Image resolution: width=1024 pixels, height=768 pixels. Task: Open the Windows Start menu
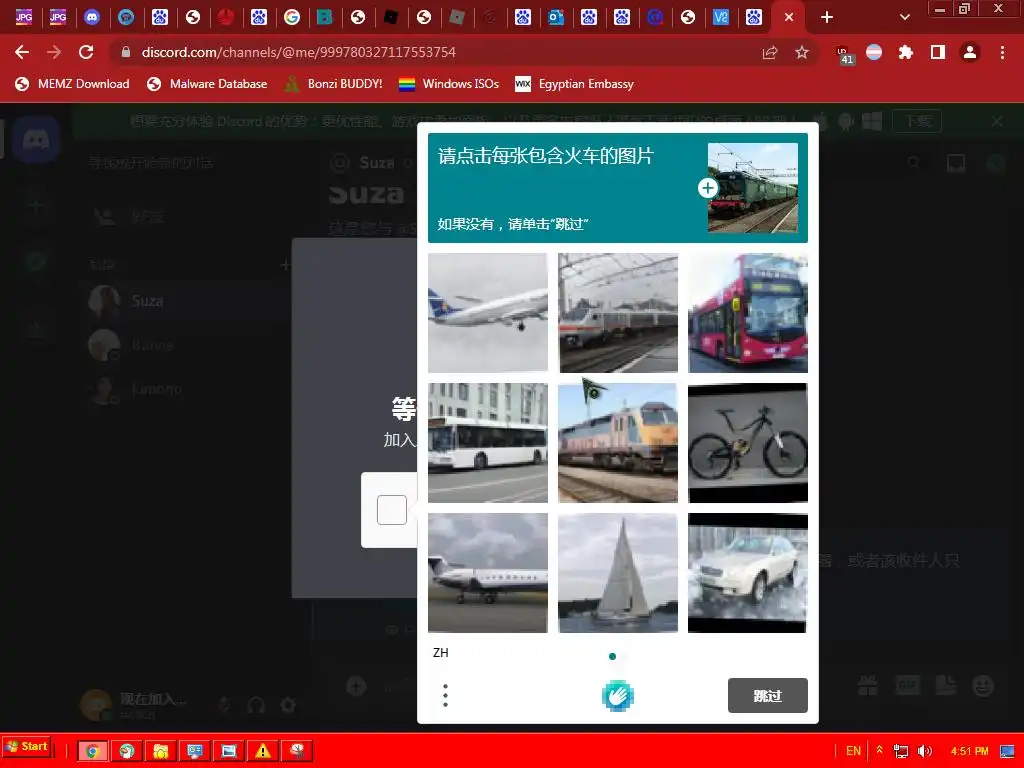(x=27, y=746)
